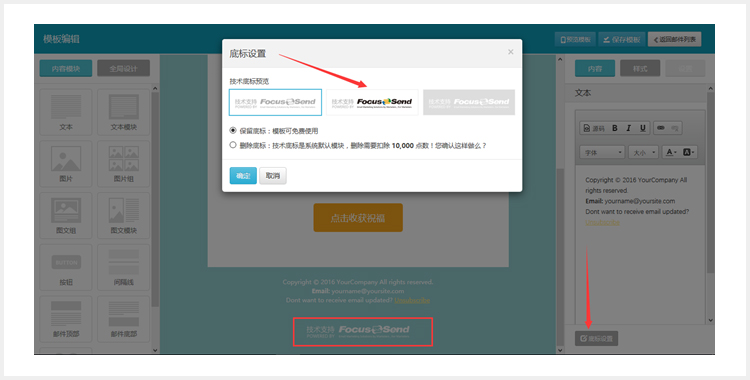This screenshot has height=380, width=750.
Task: Open the 字体 font family dropdown
Action: 602,152
